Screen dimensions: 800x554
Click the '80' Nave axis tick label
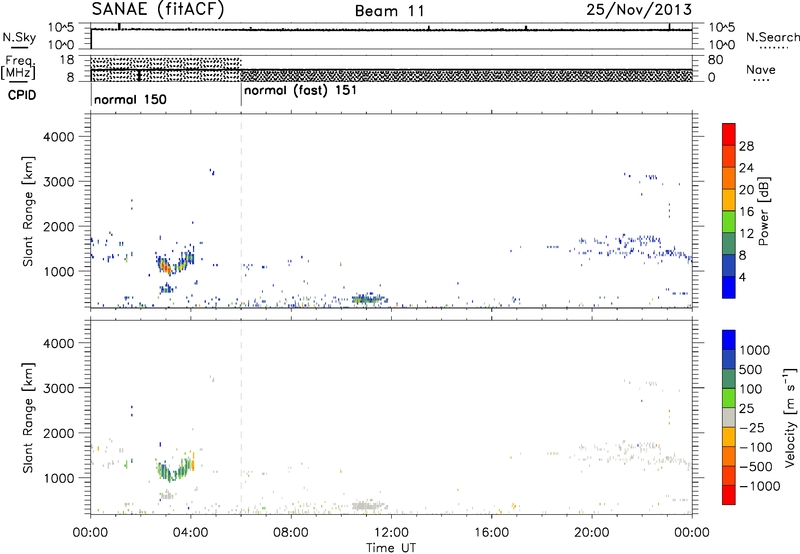click(x=715, y=60)
